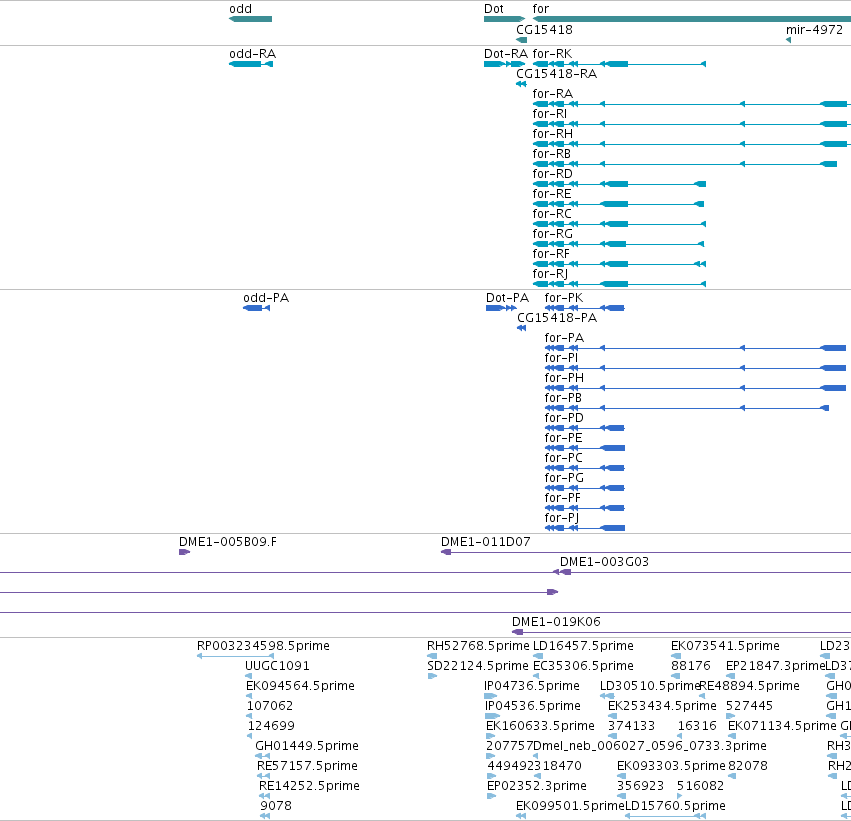
Task: Open the IP04736.5prime EST label
Action: click(x=532, y=686)
